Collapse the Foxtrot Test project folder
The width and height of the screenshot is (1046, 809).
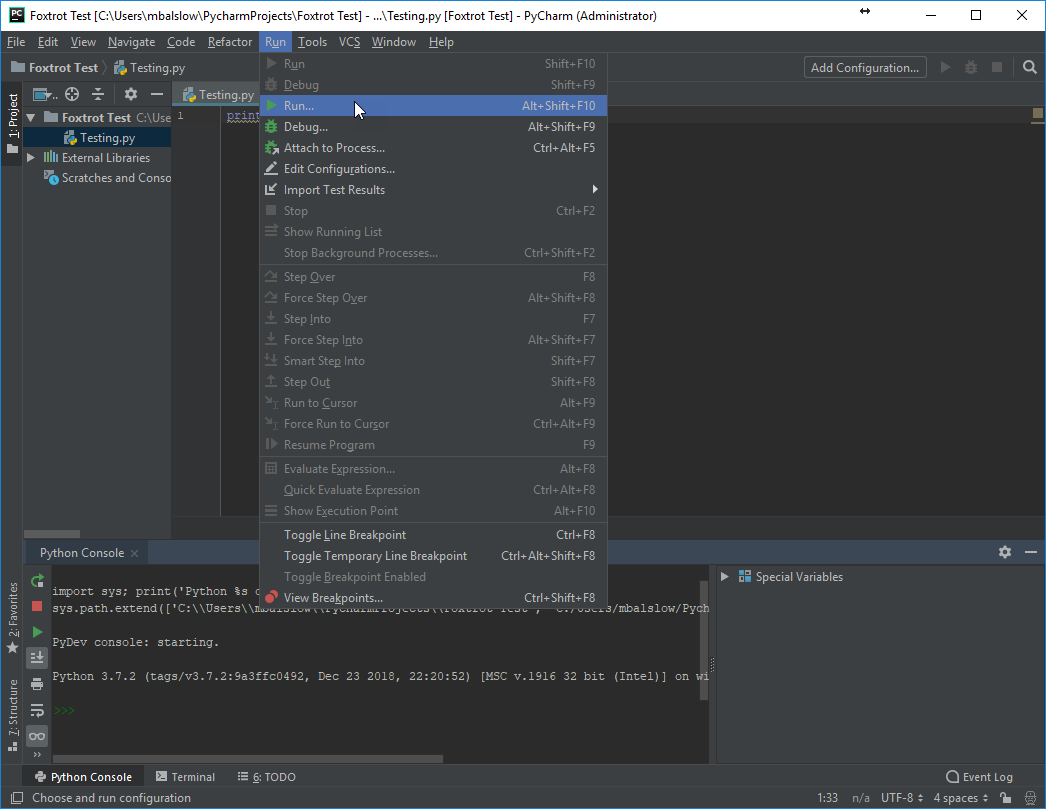click(32, 118)
